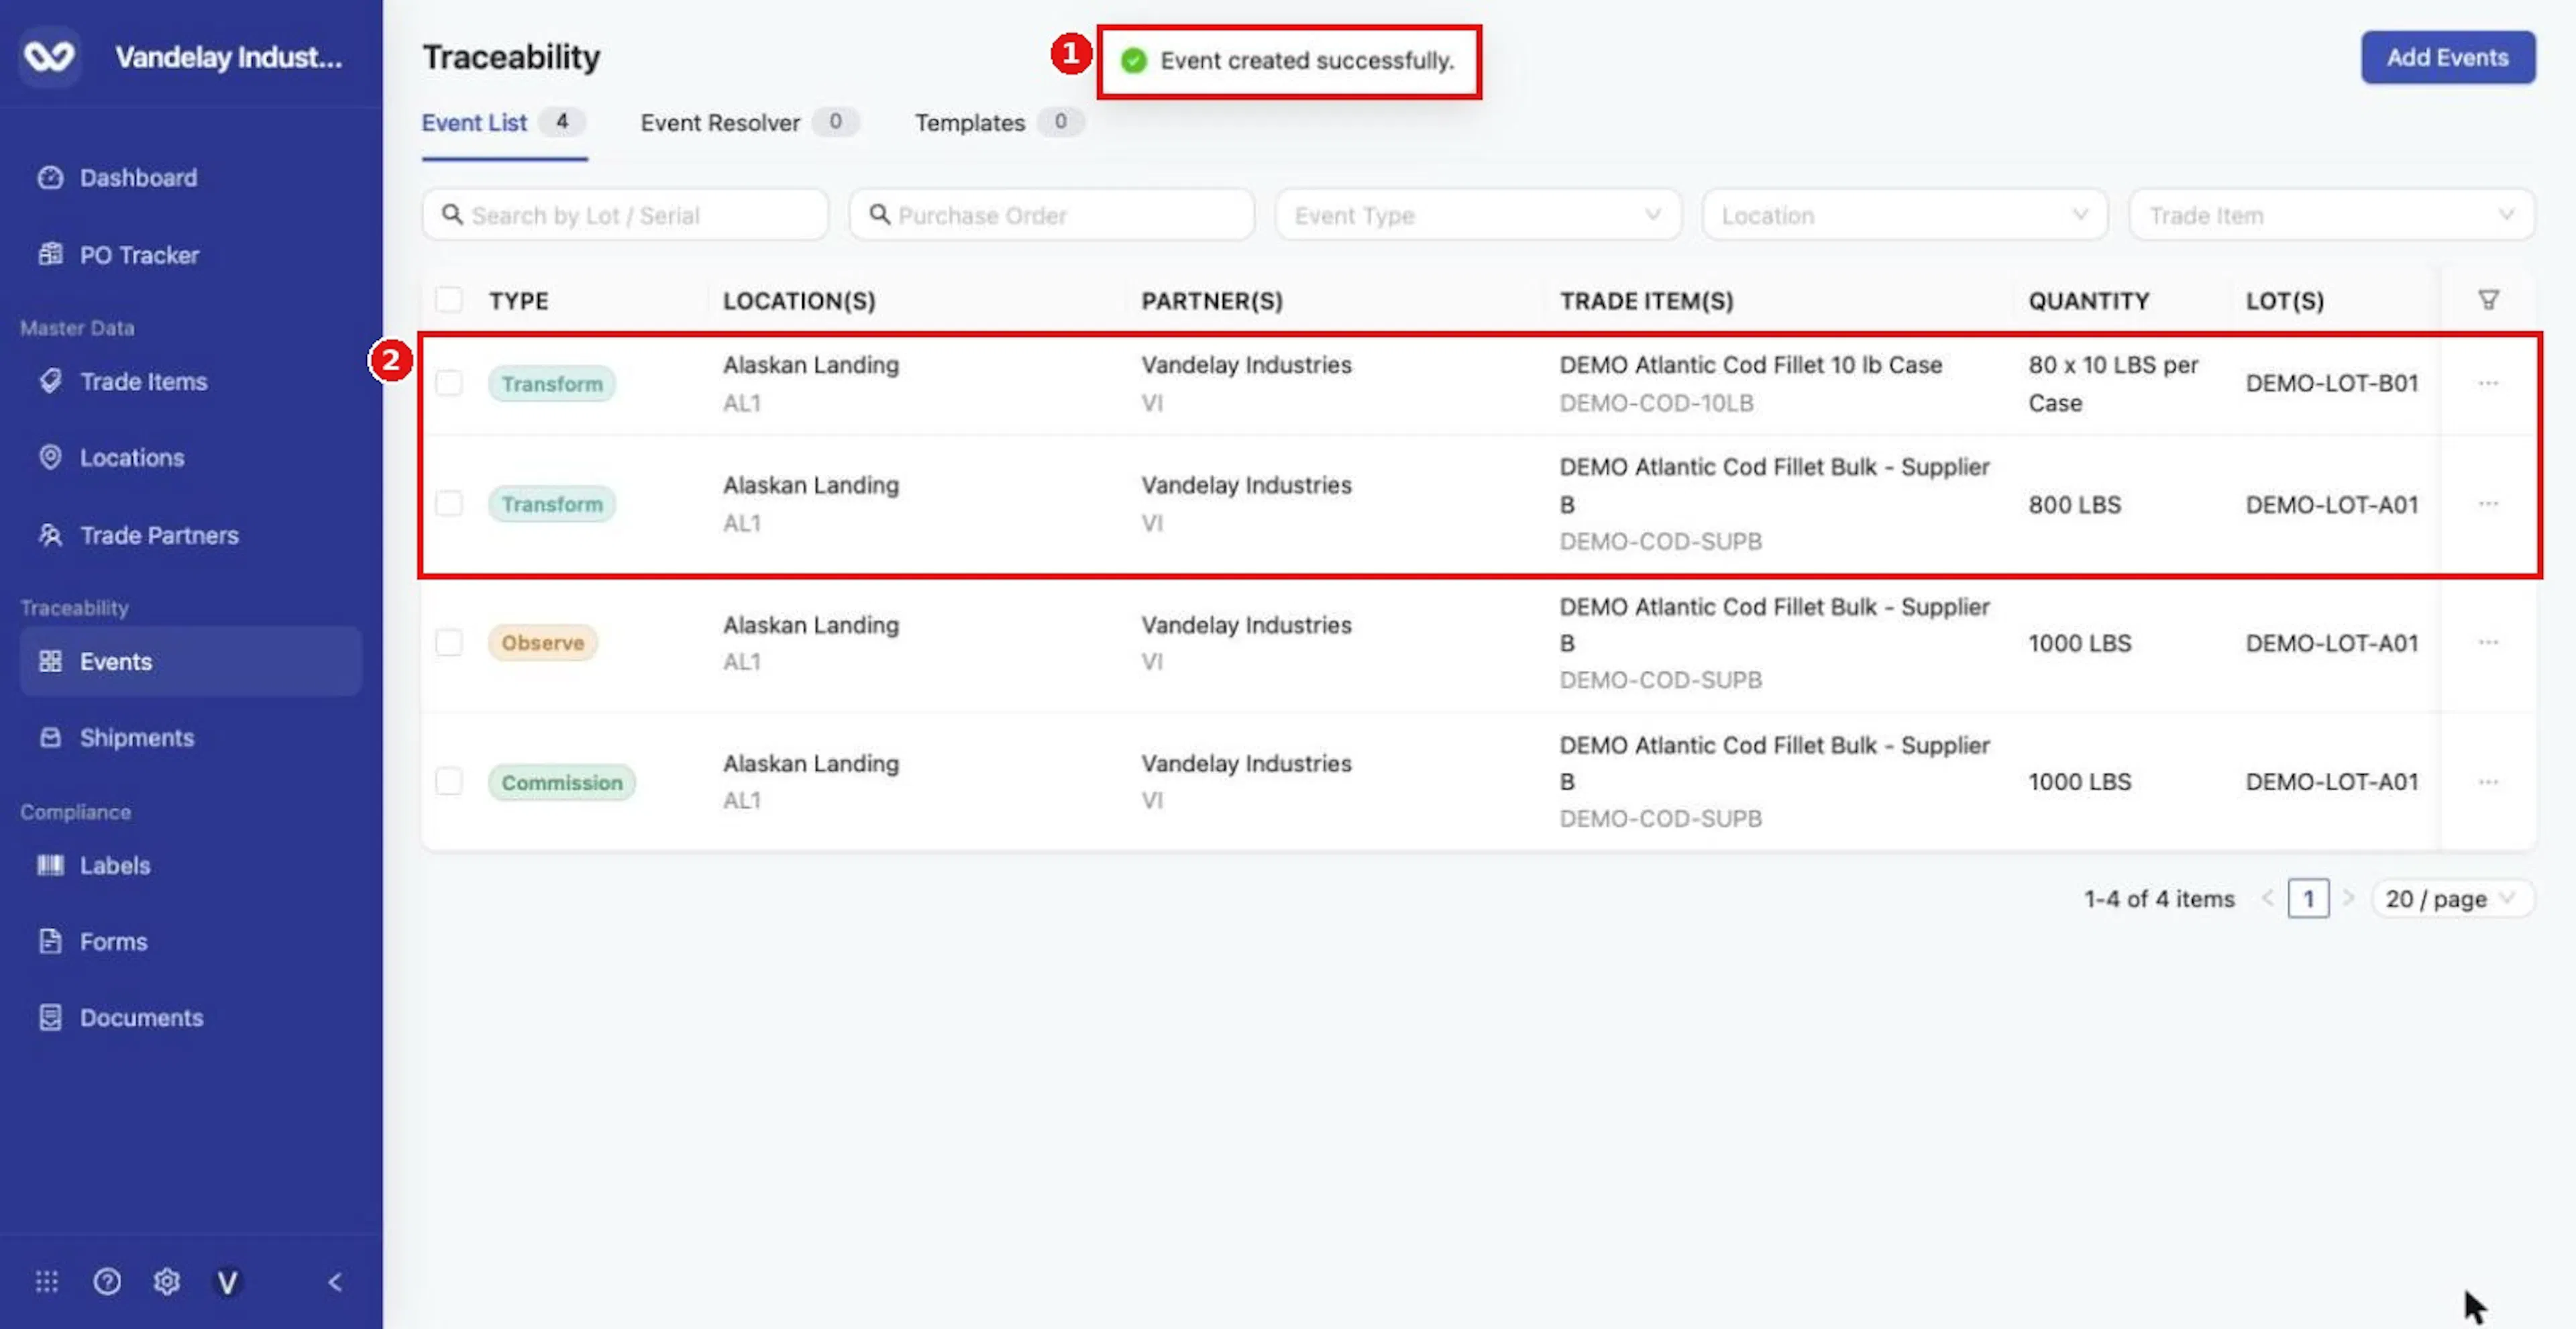
Task: Check the Commission row checkbox
Action: coord(449,781)
